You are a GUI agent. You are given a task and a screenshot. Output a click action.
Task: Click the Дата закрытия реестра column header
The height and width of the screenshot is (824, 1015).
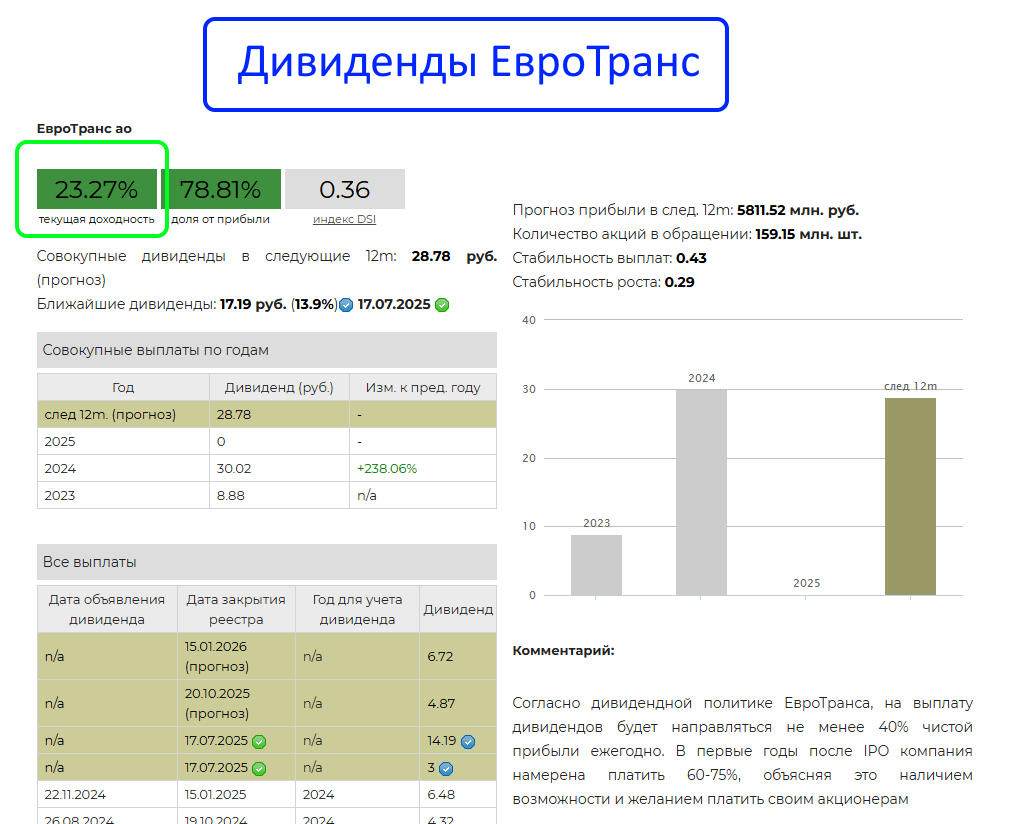tap(236, 609)
